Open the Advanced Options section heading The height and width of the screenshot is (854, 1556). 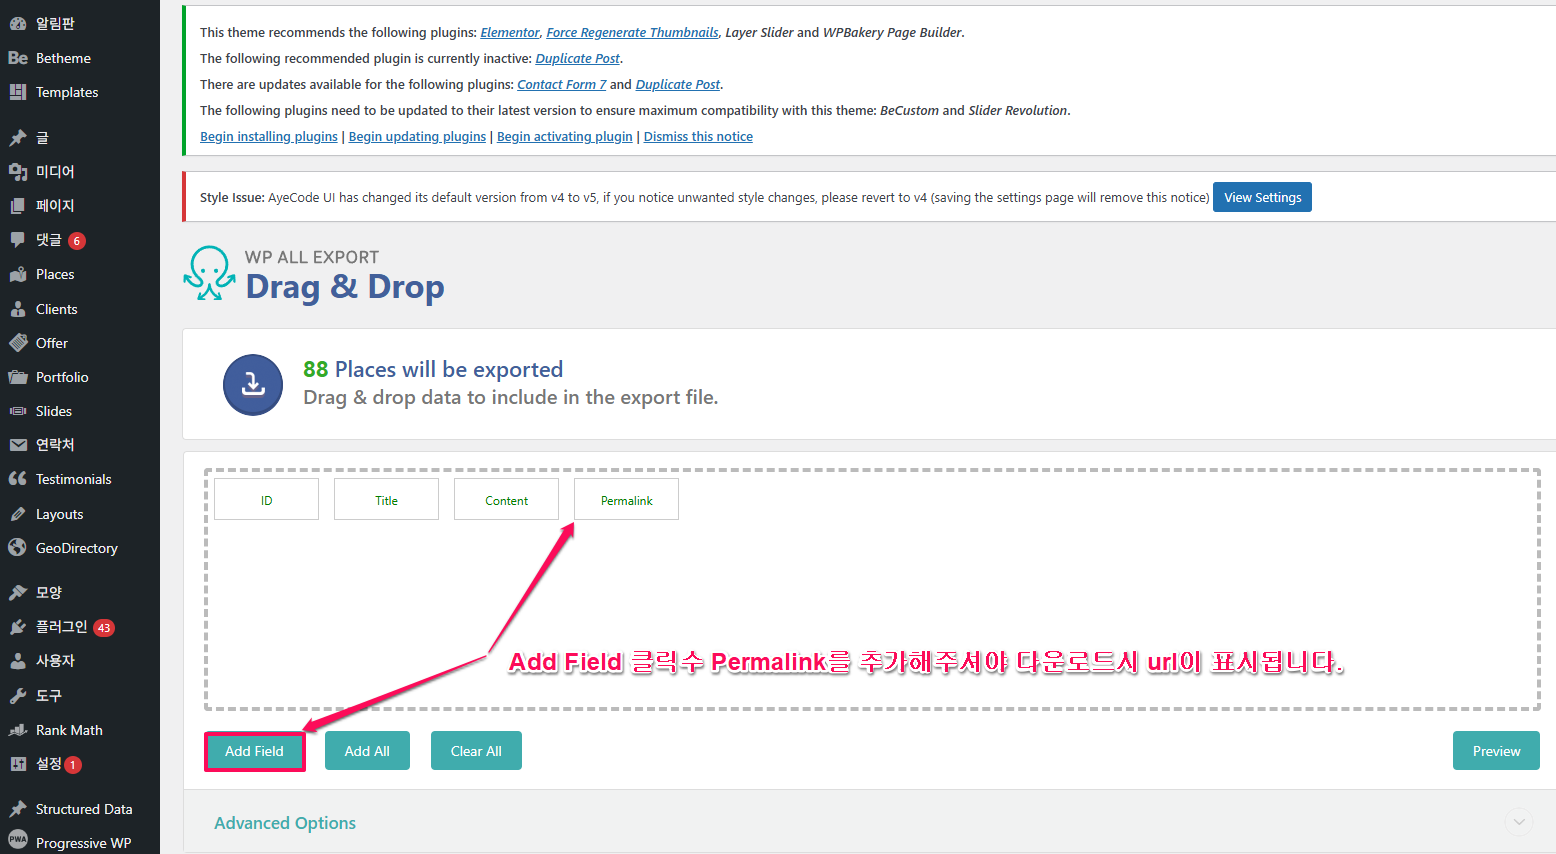tap(285, 823)
